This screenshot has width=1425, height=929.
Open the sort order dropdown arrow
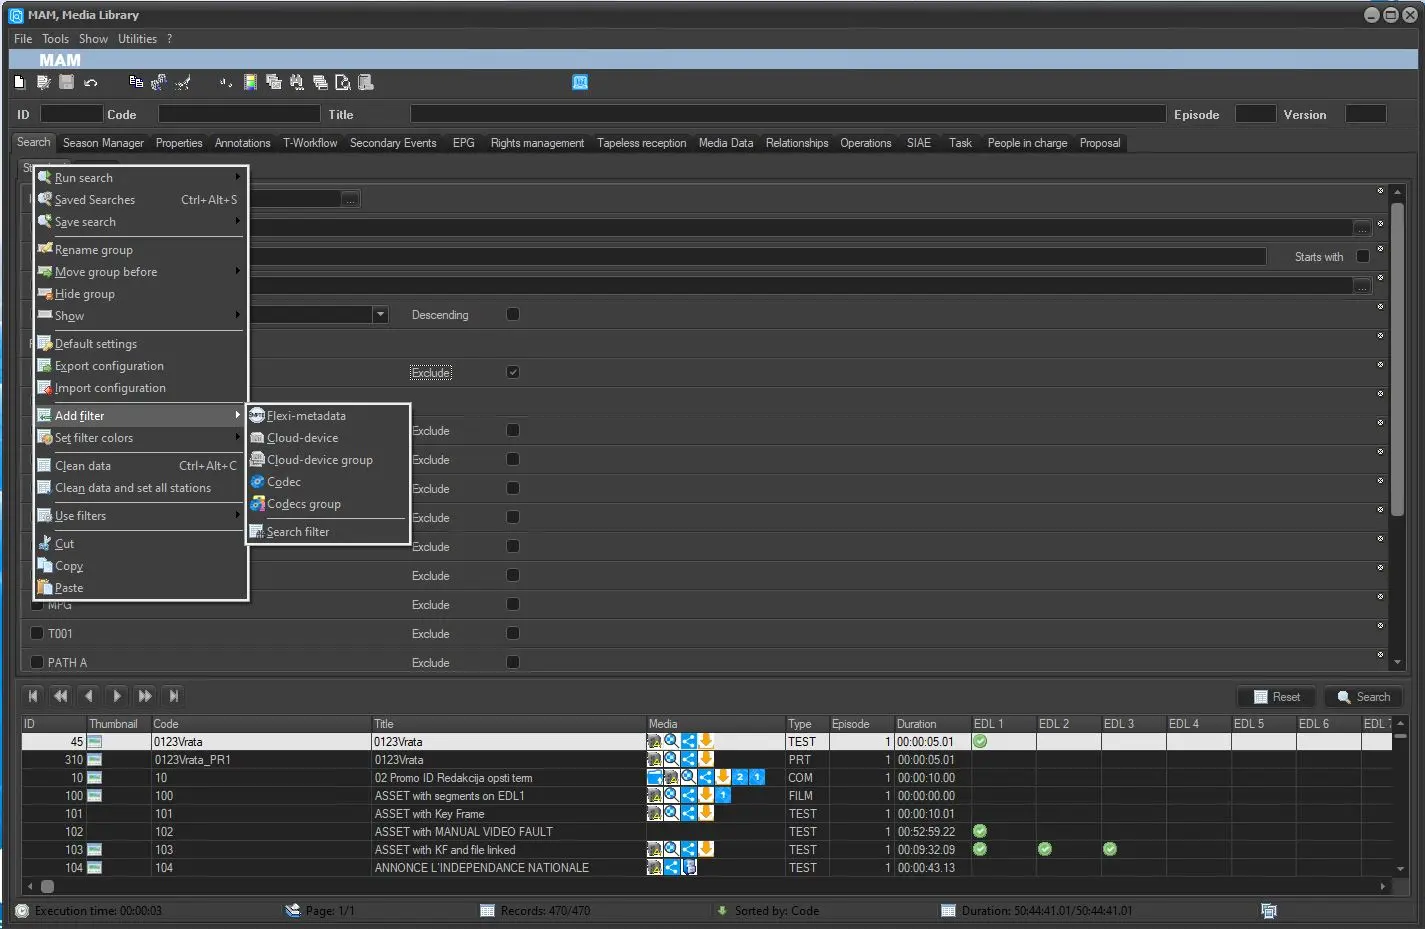click(380, 315)
